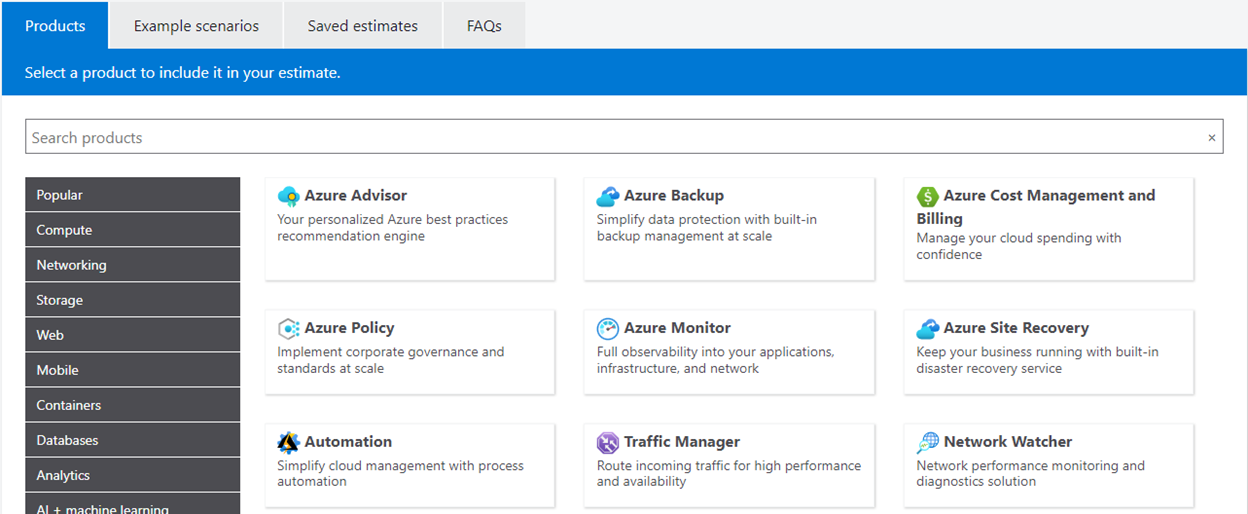Add Network Watcher via its title
Image resolution: width=1248 pixels, height=514 pixels.
1007,442
